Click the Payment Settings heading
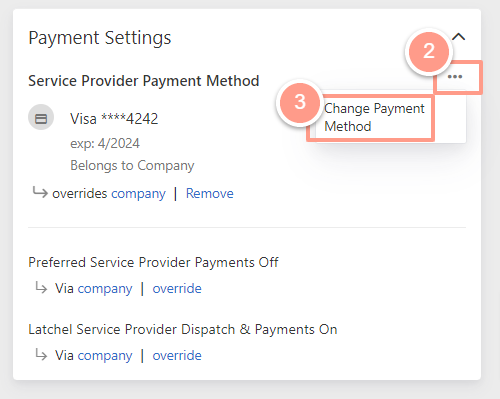 point(100,38)
